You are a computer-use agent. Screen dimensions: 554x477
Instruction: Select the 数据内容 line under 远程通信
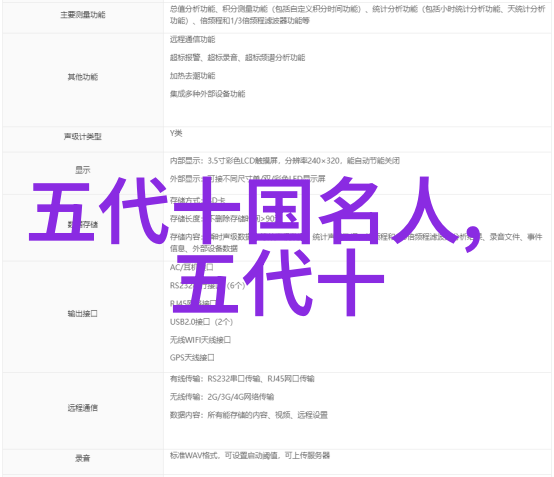(x=249, y=415)
